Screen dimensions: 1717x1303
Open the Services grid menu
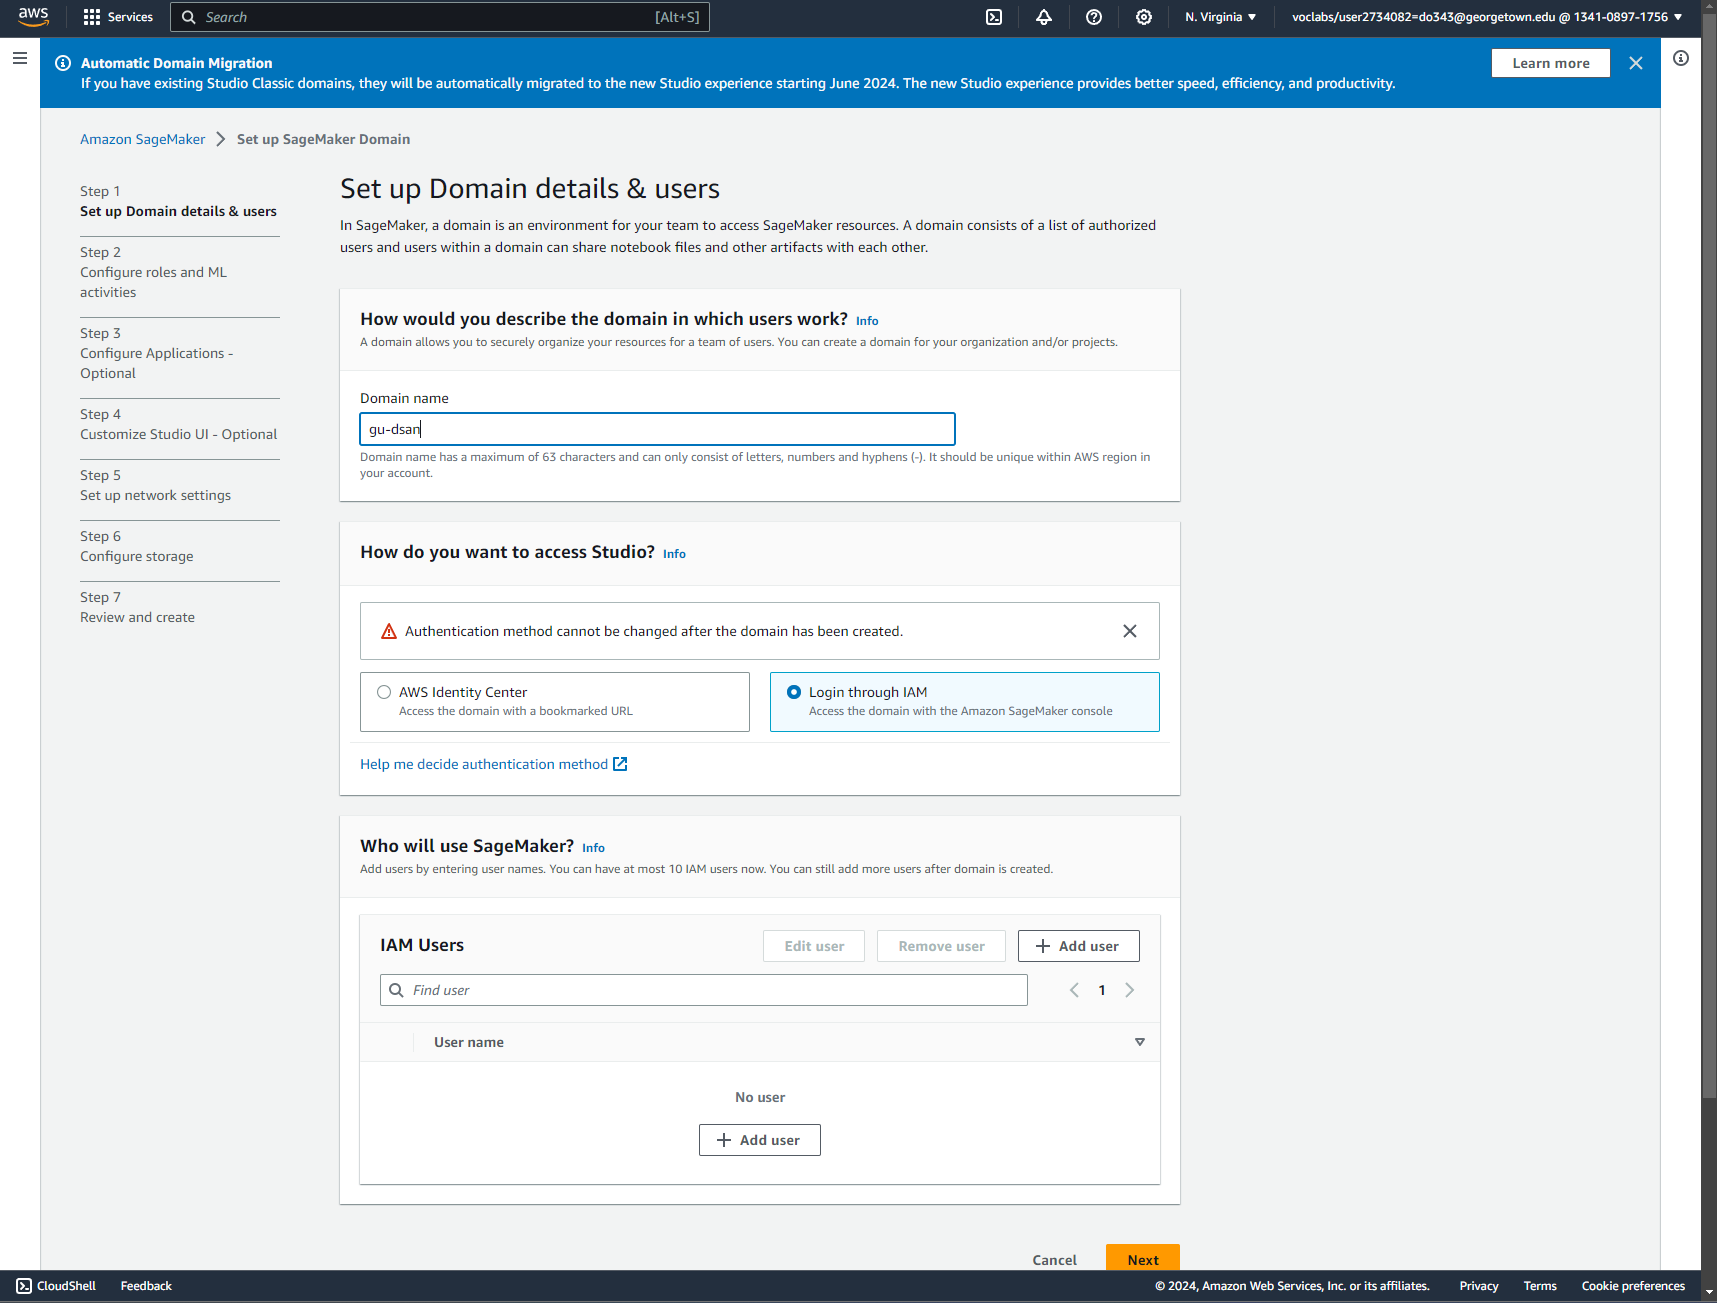coord(118,17)
